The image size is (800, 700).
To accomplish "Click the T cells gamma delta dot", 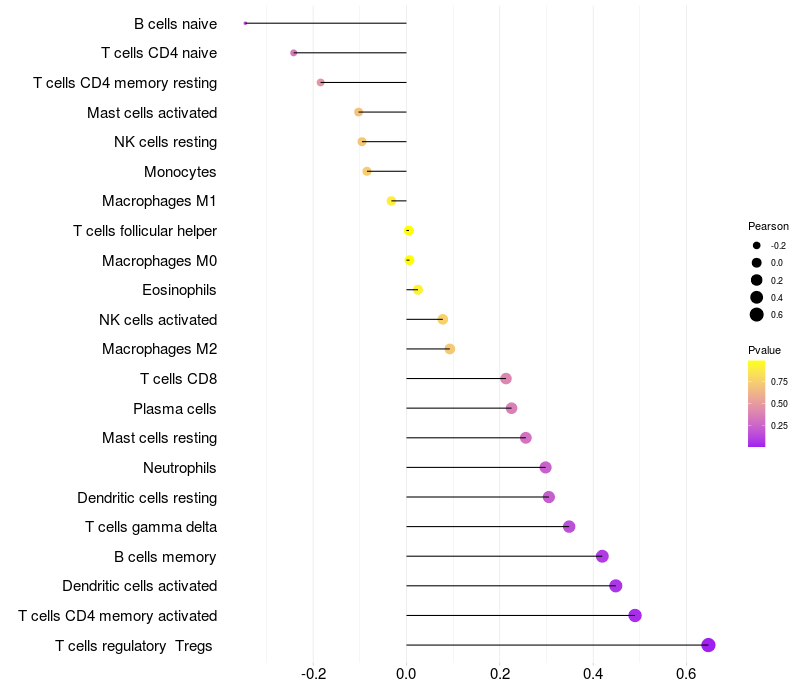I will pyautogui.click(x=569, y=527).
